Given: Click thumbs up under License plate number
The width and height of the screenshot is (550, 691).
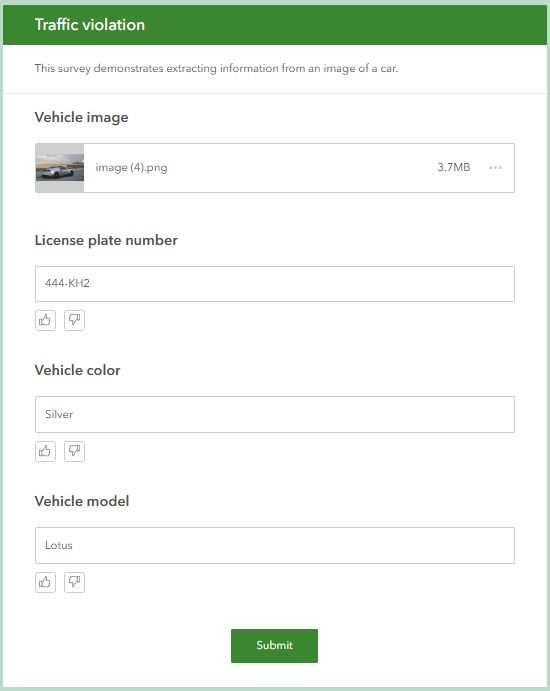Looking at the screenshot, I should click(x=45, y=320).
